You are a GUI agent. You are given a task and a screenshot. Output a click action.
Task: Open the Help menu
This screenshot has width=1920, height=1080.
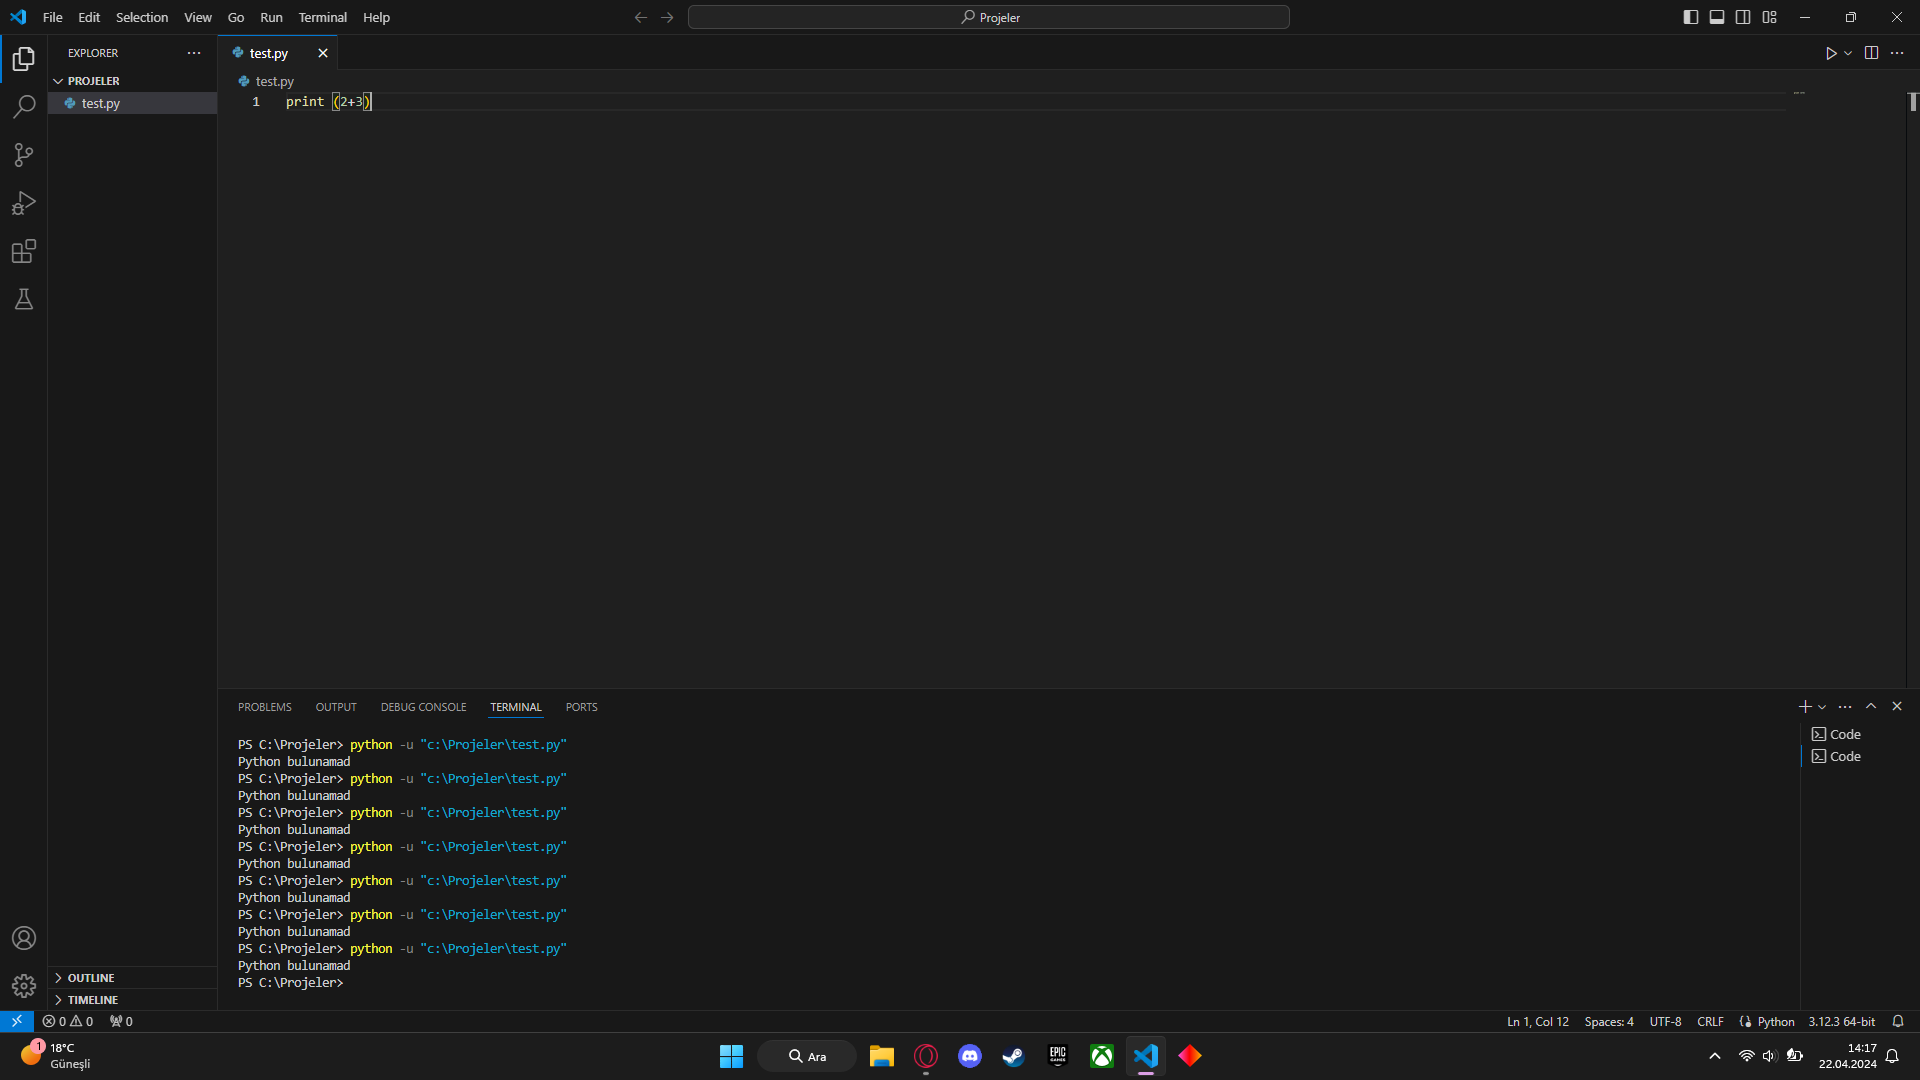pyautogui.click(x=376, y=17)
